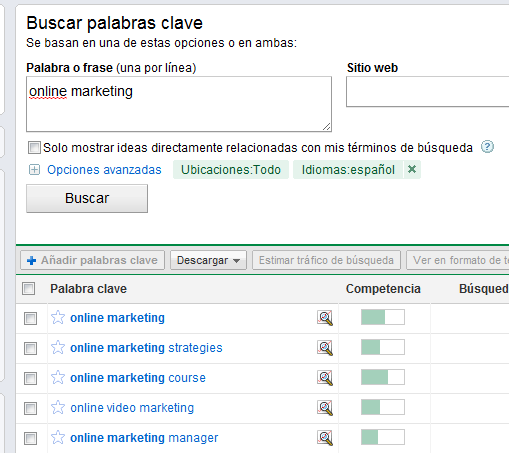Open search insights magnifier for 'online marketing'
Screen dimensions: 509x453
(x=325, y=318)
